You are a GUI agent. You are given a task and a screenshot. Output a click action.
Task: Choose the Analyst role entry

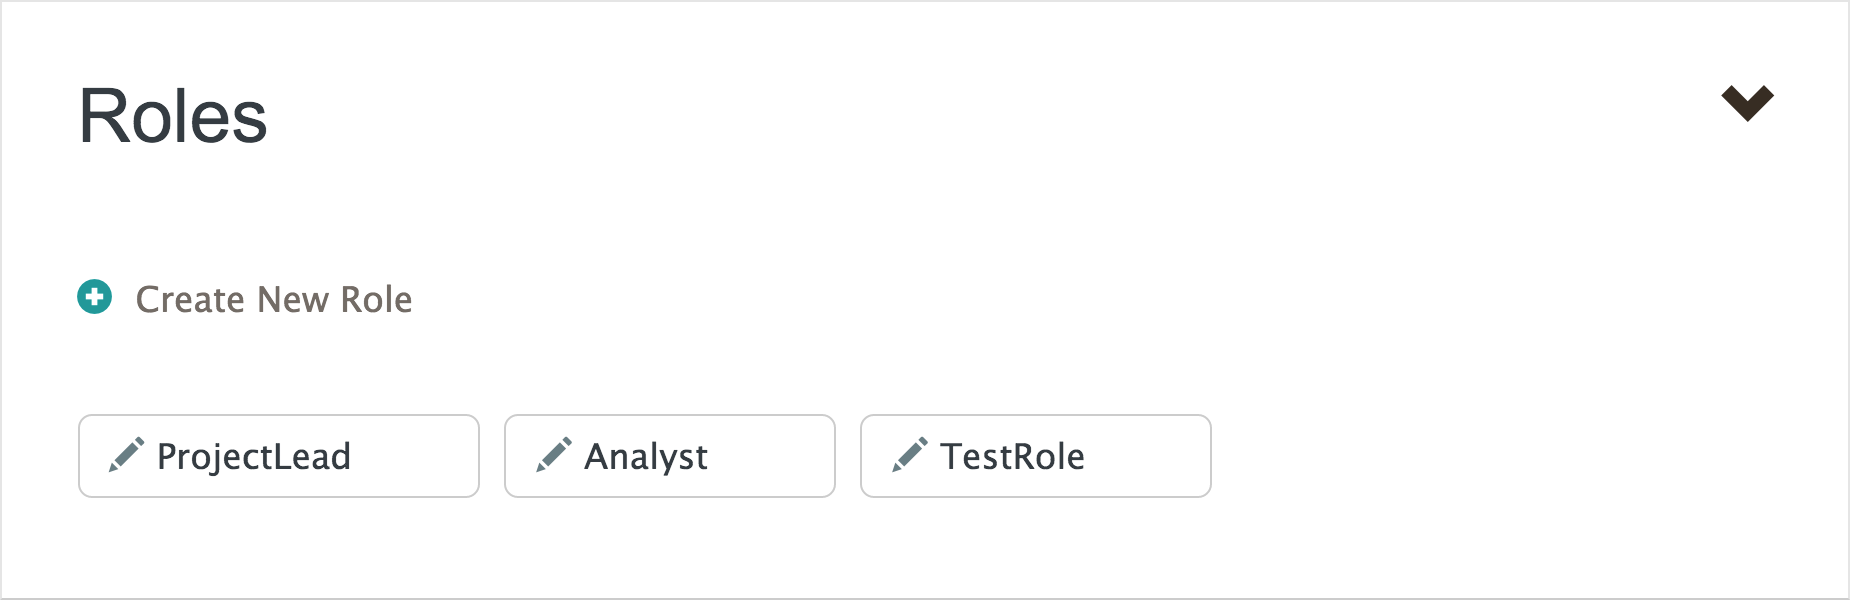click(x=669, y=456)
